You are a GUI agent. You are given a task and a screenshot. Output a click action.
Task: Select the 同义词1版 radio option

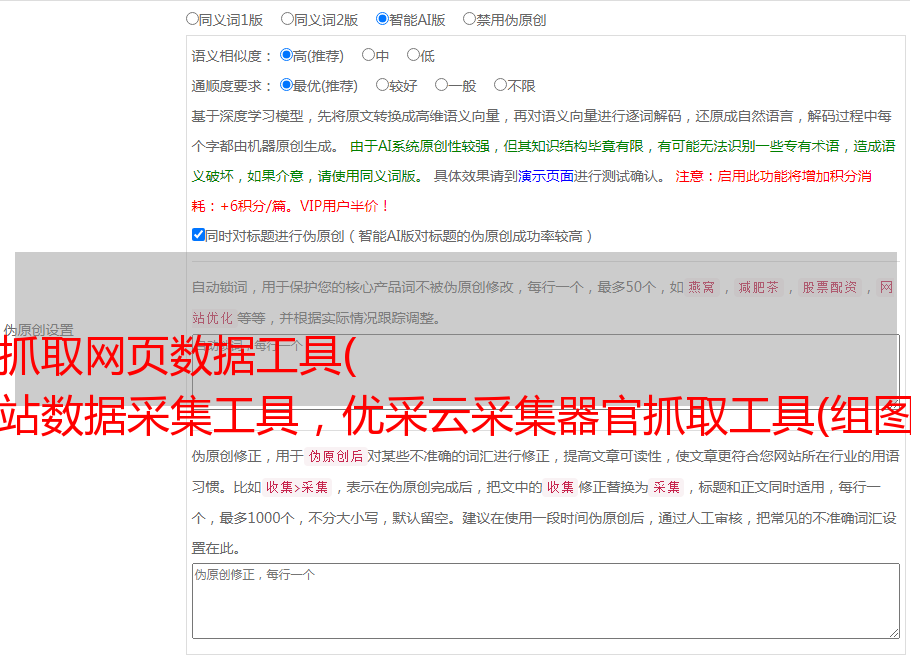pyautogui.click(x=192, y=19)
